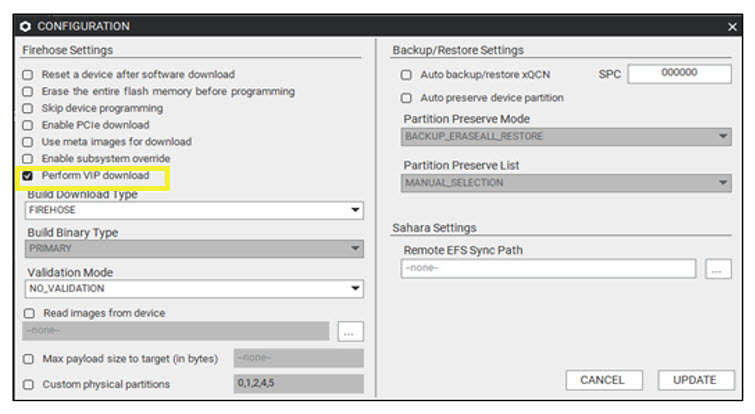Enable Reset a device after software download
The image size is (755, 414).
[x=28, y=75]
